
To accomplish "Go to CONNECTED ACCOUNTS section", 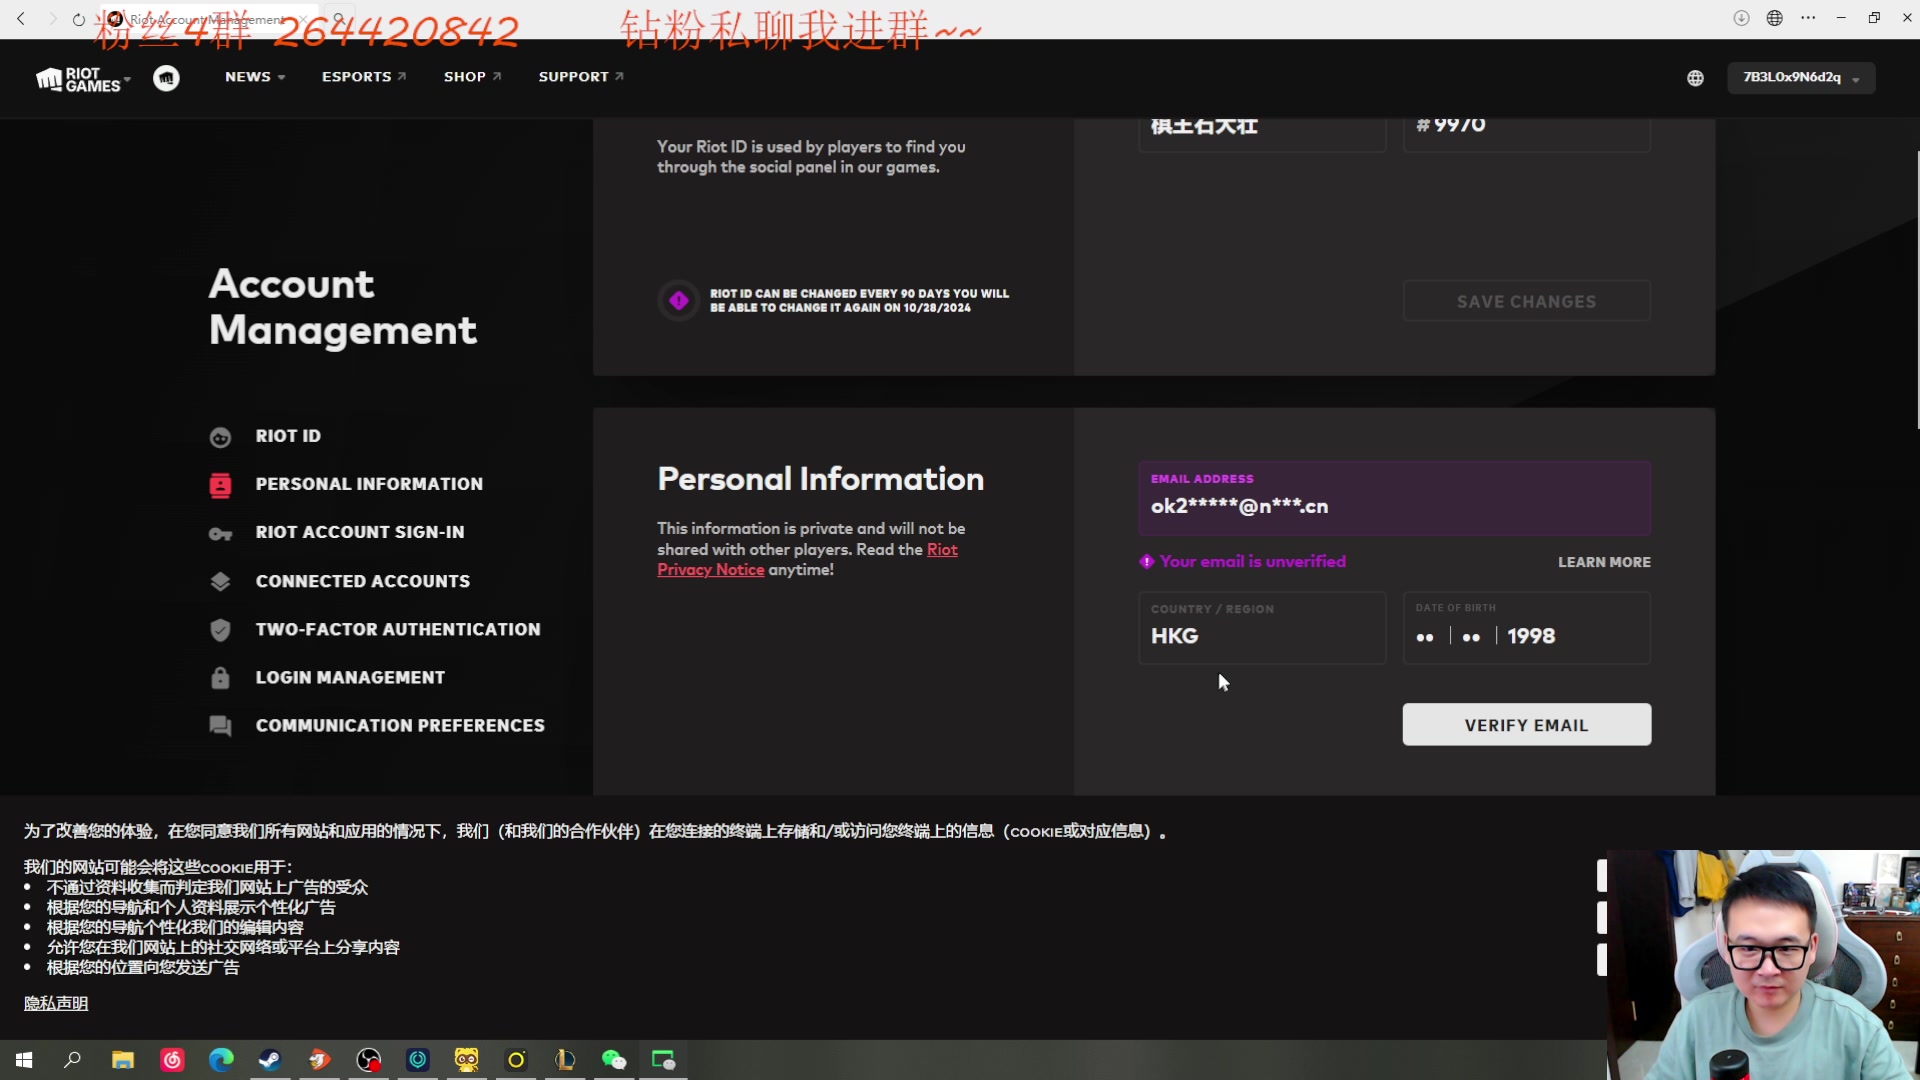I will [363, 581].
